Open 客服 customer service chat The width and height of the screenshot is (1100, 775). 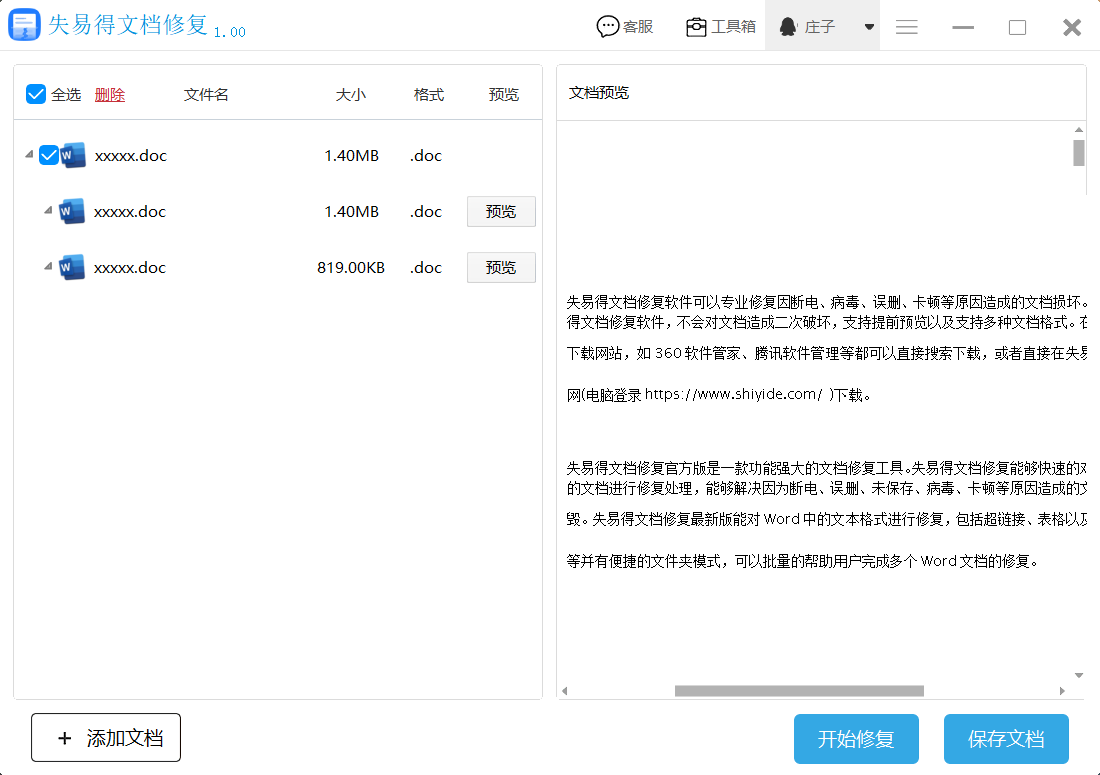(x=624, y=27)
